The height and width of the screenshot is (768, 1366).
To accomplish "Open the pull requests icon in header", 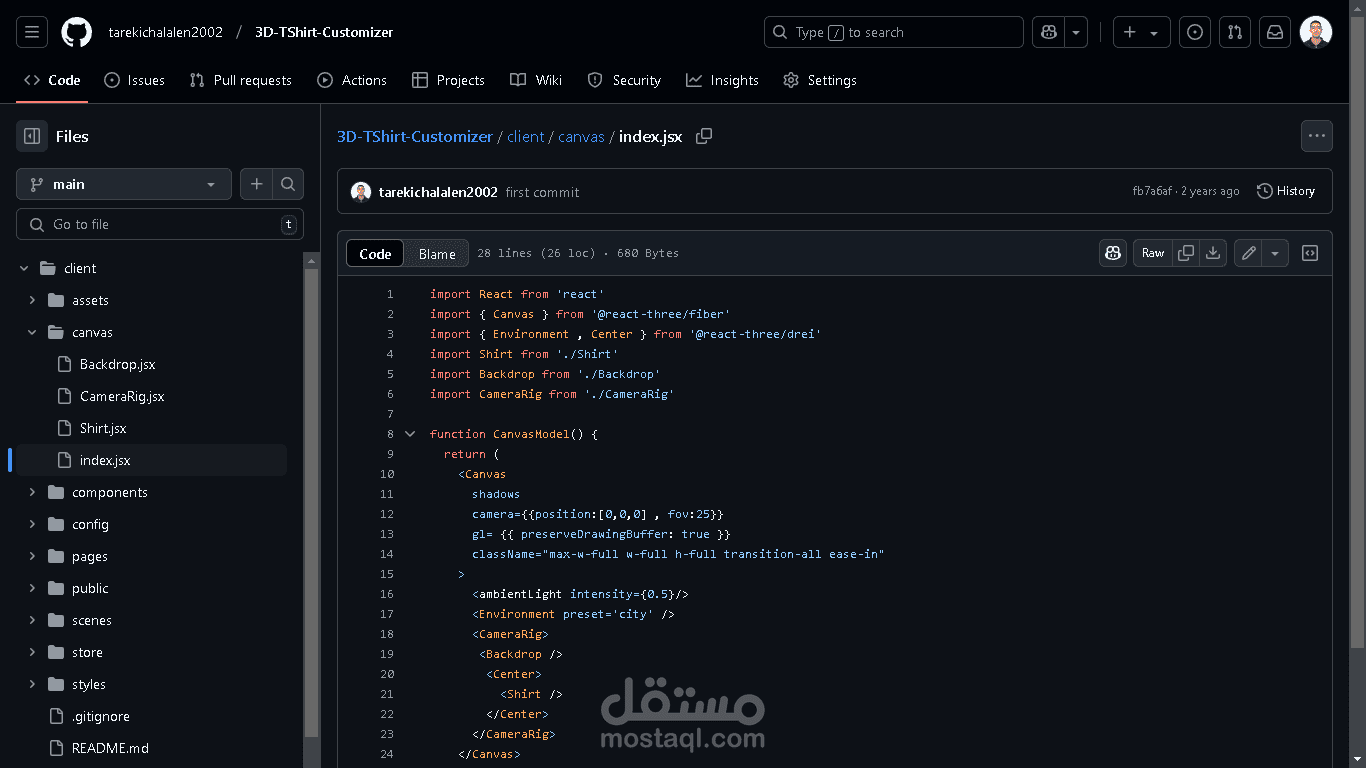I will point(1235,32).
